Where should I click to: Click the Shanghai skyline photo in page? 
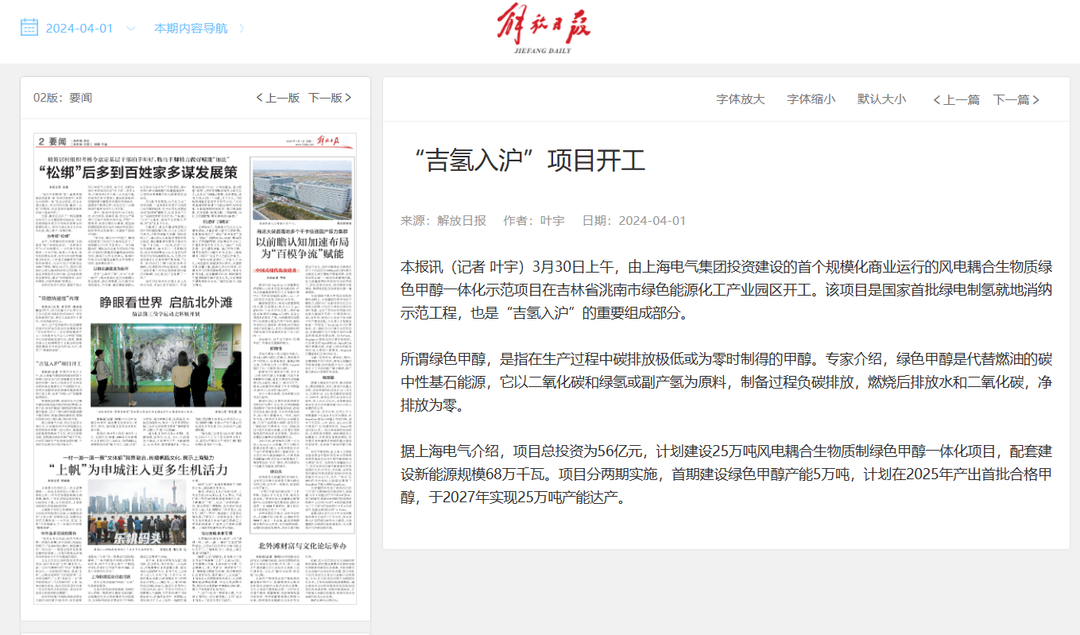click(x=137, y=513)
